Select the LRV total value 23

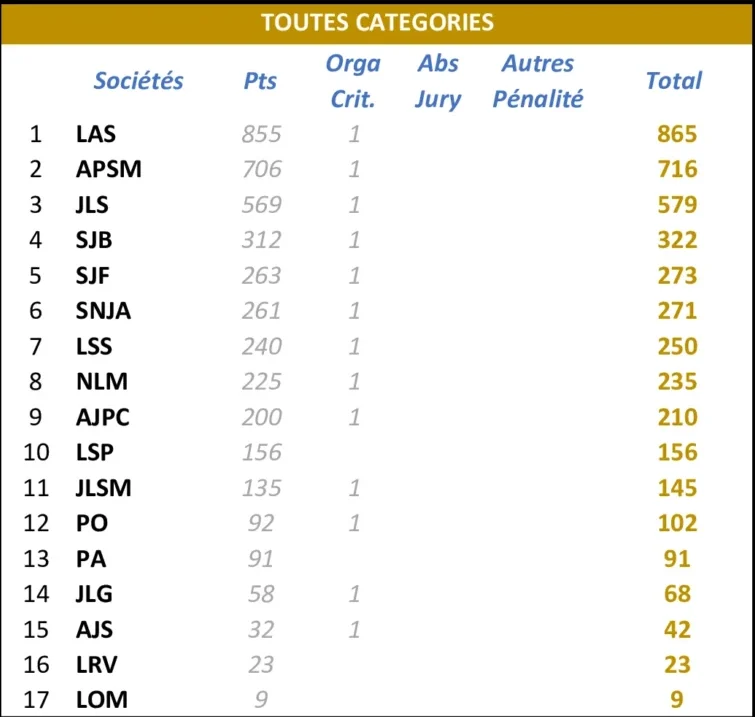(x=677, y=665)
